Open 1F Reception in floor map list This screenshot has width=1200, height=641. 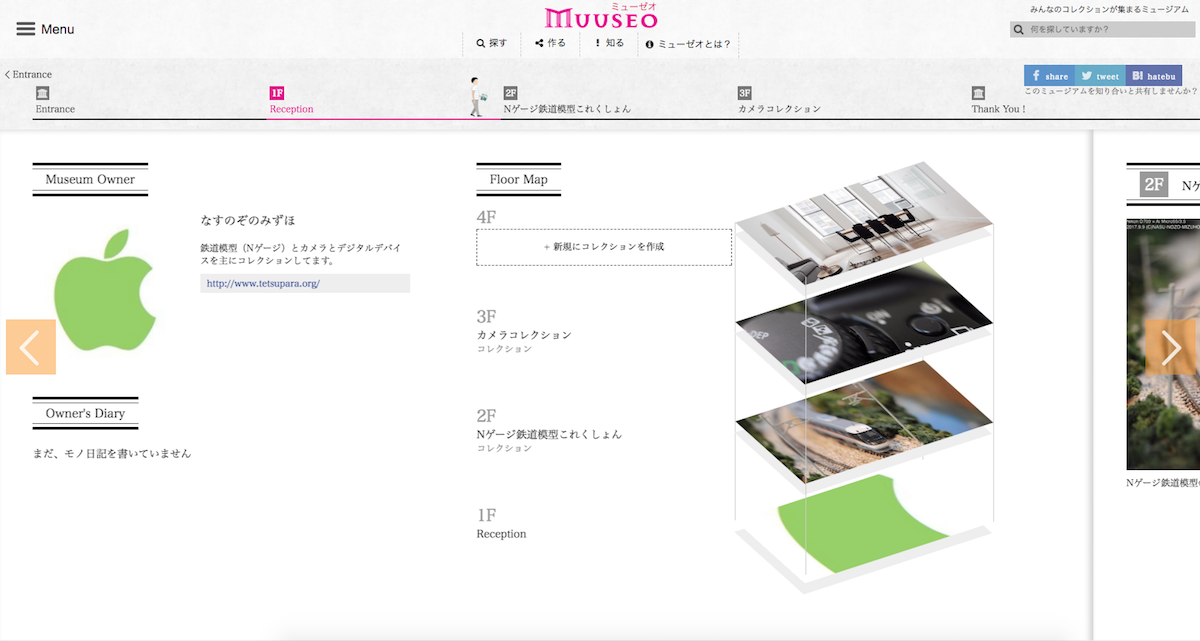(501, 534)
